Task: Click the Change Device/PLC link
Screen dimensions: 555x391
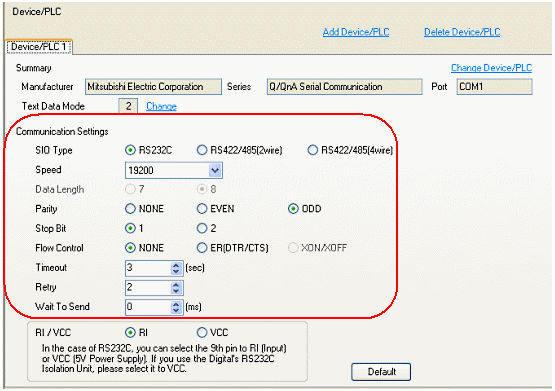Action: 491,68
